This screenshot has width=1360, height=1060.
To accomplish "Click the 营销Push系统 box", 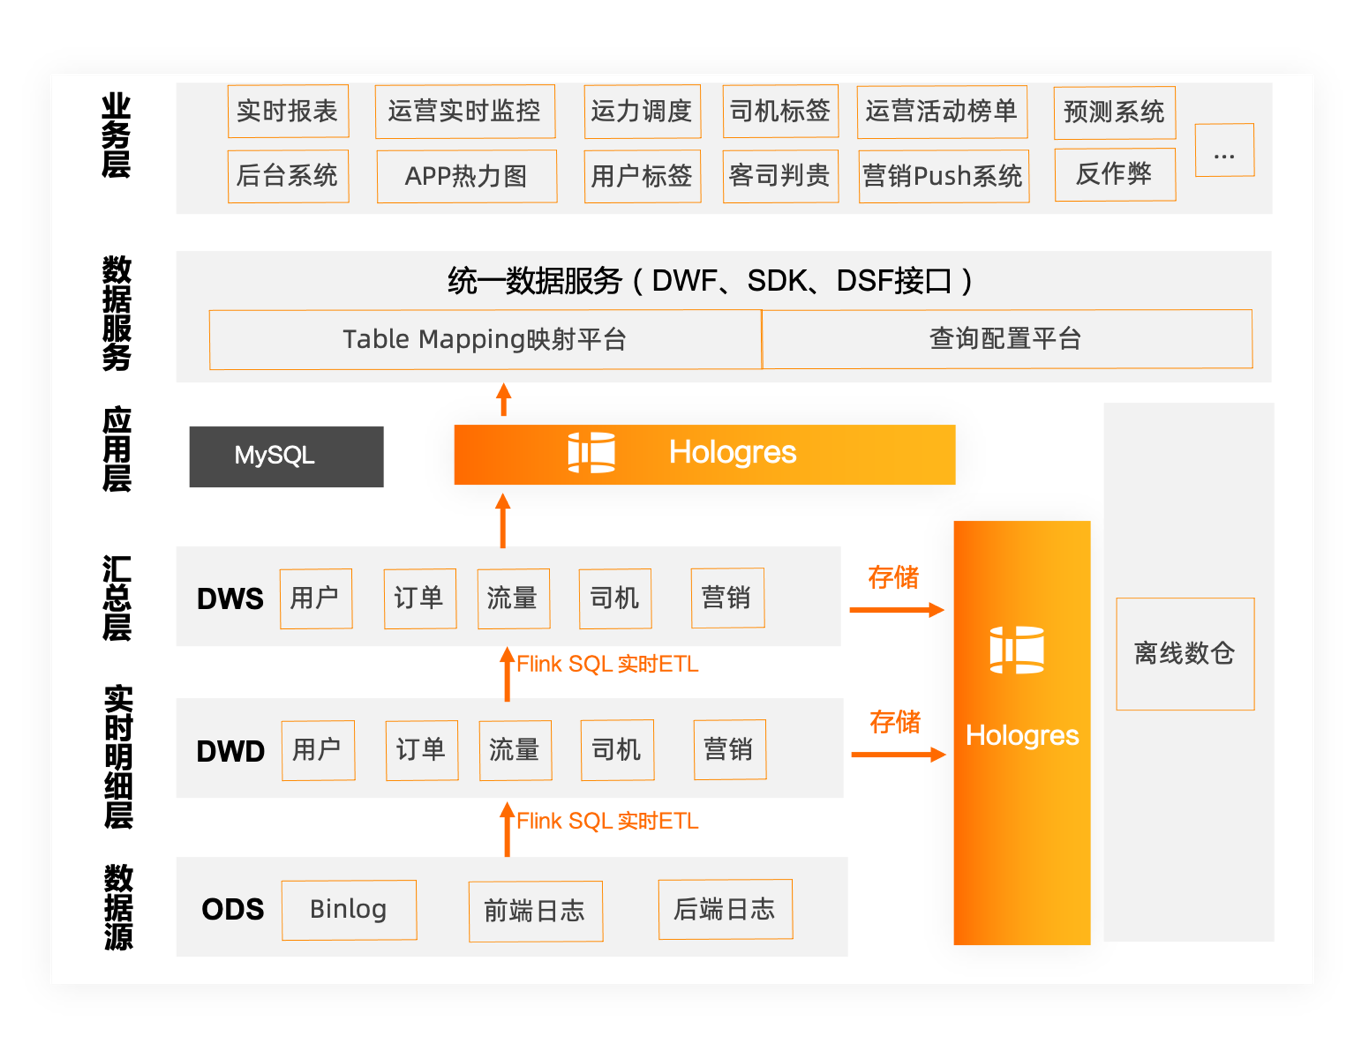I will [x=943, y=176].
